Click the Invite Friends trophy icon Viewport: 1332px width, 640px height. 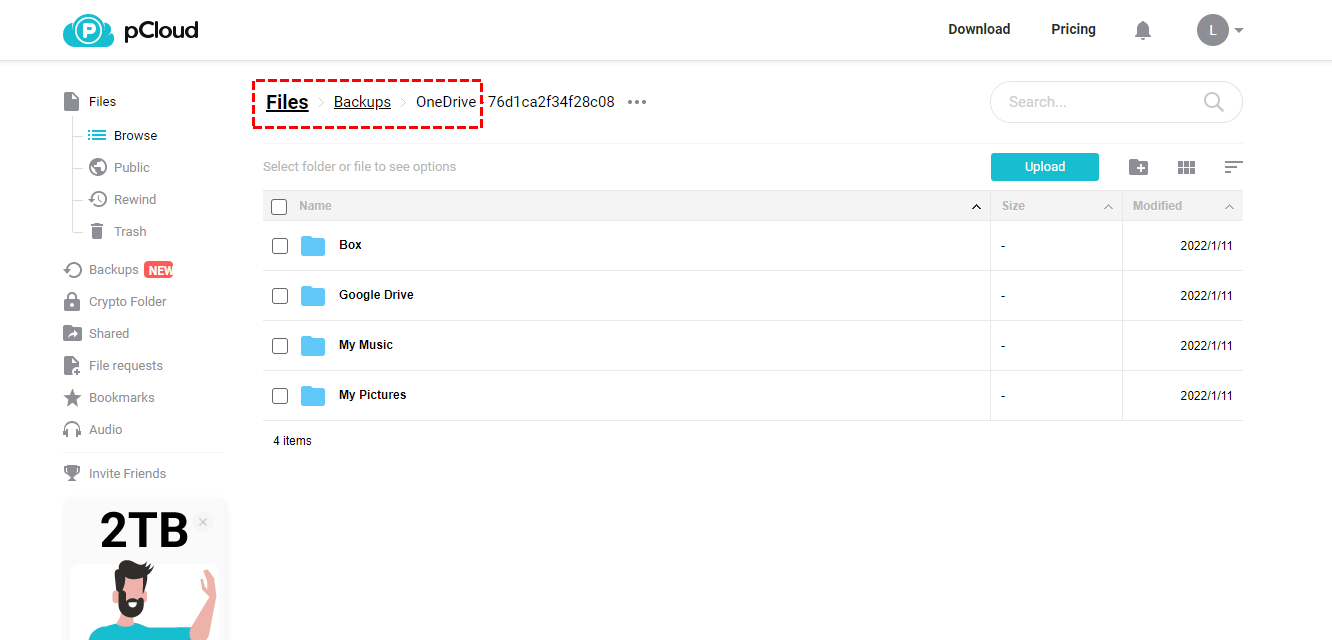[72, 473]
